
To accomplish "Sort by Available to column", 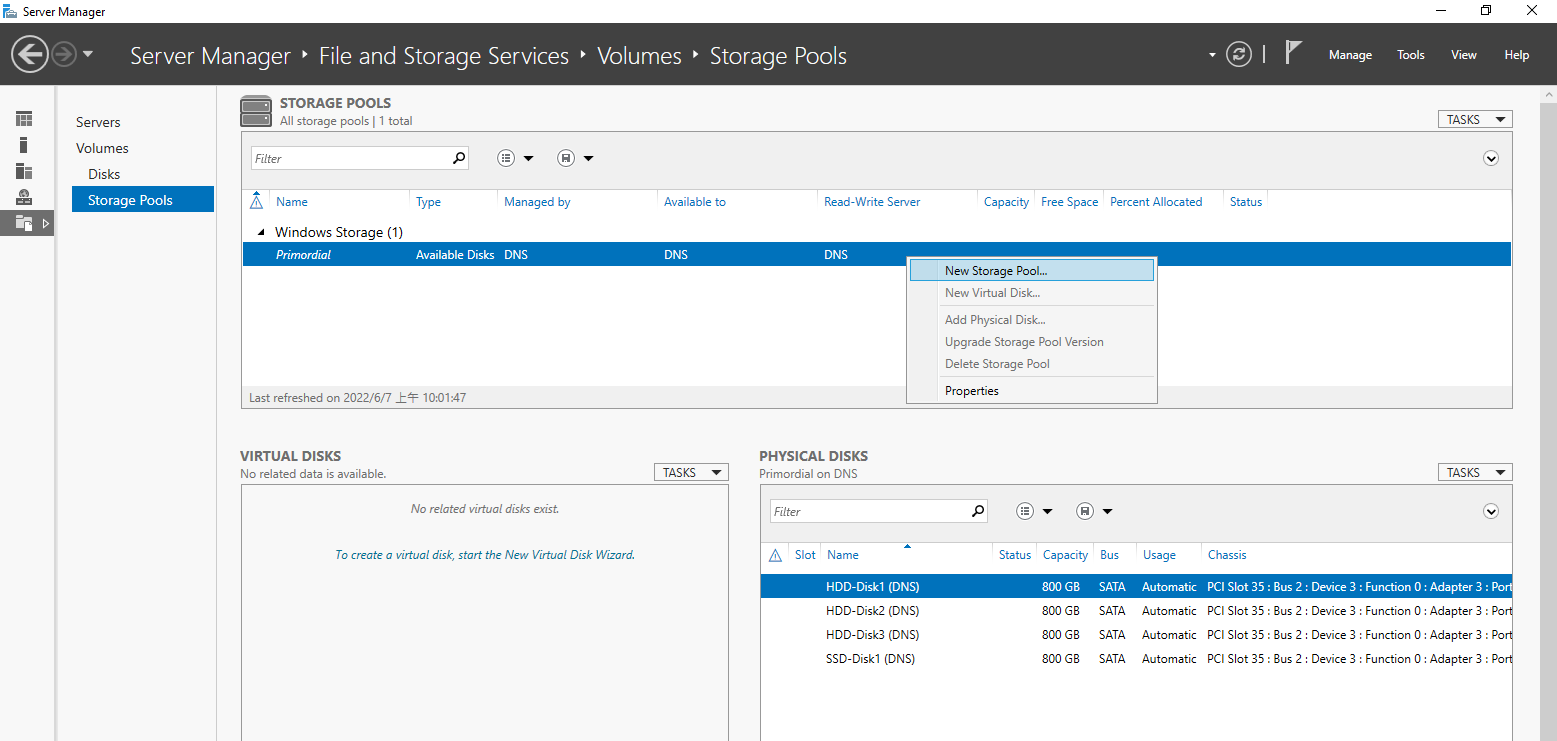I will click(695, 202).
